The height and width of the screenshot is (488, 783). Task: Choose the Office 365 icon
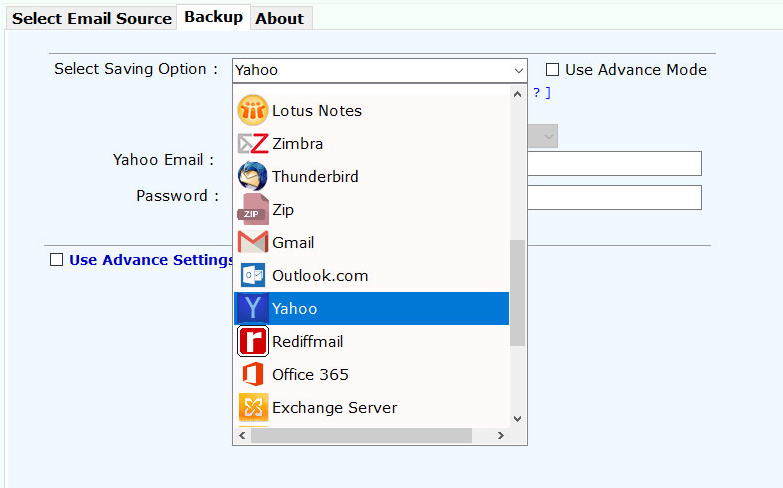[253, 375]
